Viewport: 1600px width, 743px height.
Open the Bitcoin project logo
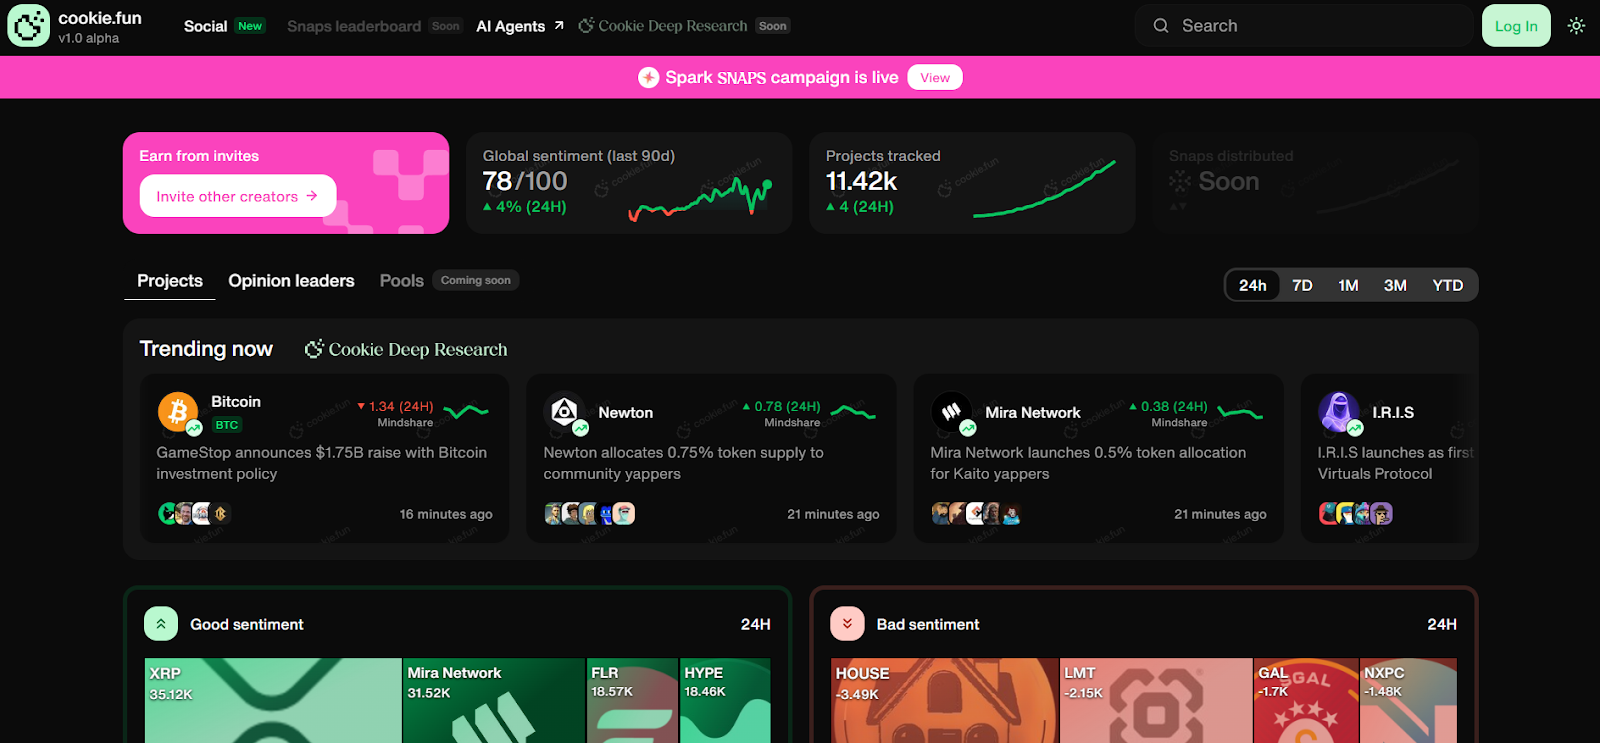tap(177, 411)
